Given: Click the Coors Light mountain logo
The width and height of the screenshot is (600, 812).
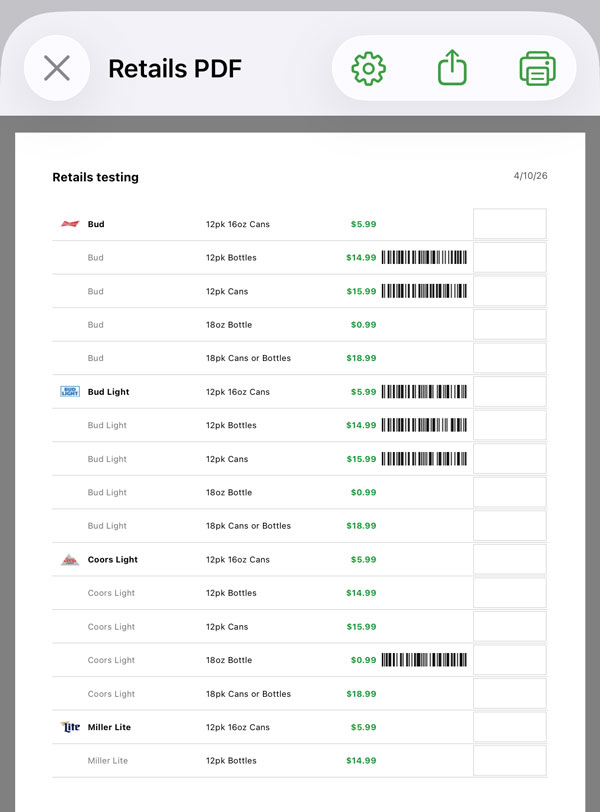Looking at the screenshot, I should (x=70, y=559).
